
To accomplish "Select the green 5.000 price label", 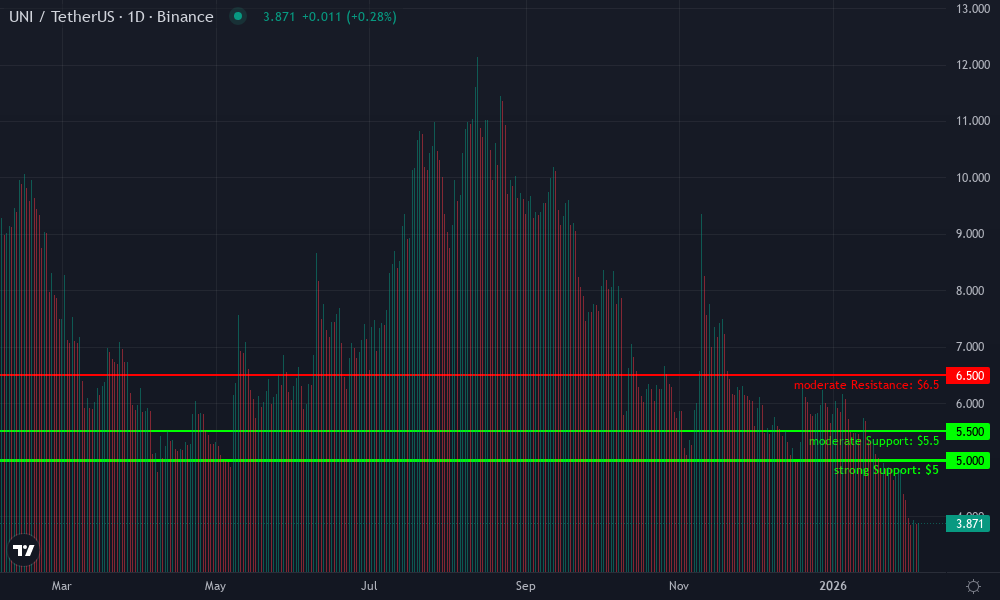I will (968, 460).
